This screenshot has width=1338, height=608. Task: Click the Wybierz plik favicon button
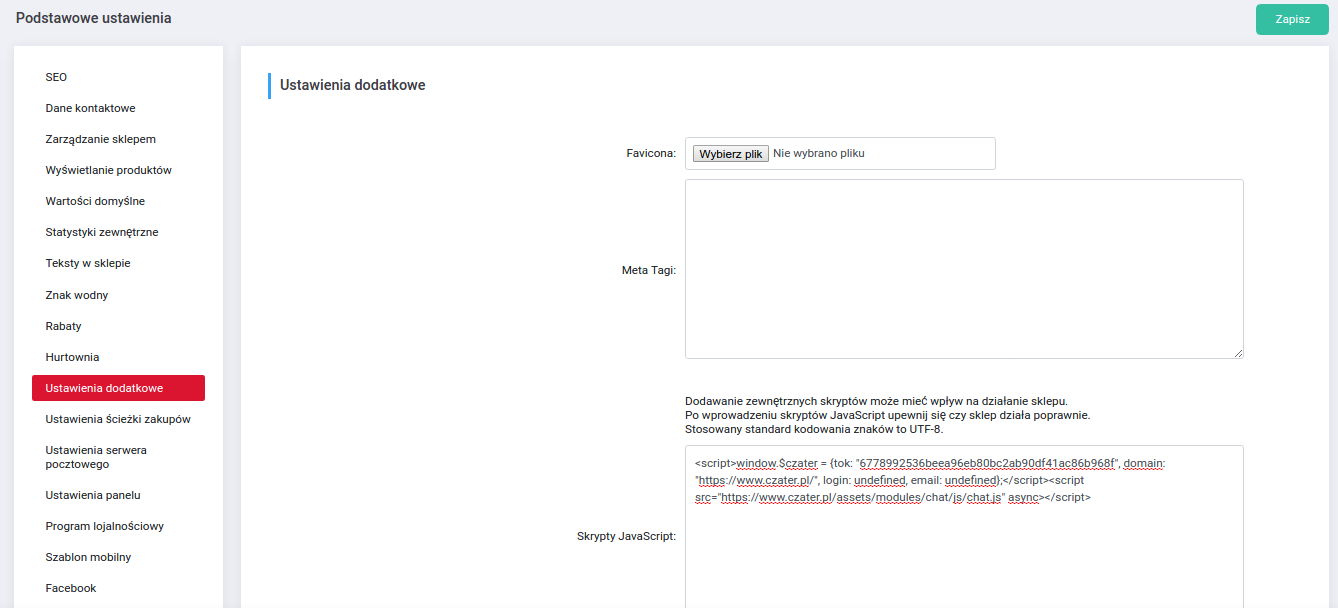(x=731, y=154)
